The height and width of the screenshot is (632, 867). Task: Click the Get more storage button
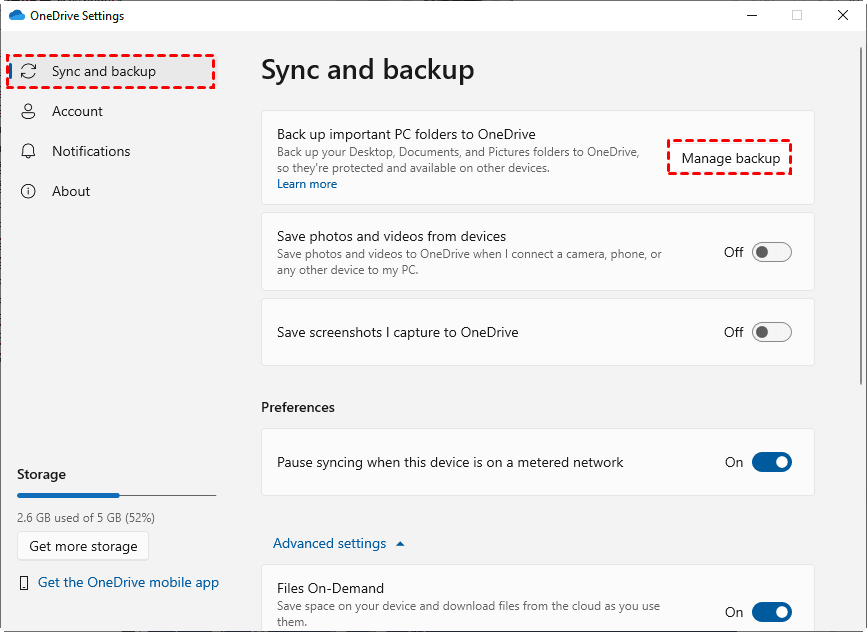tap(83, 546)
